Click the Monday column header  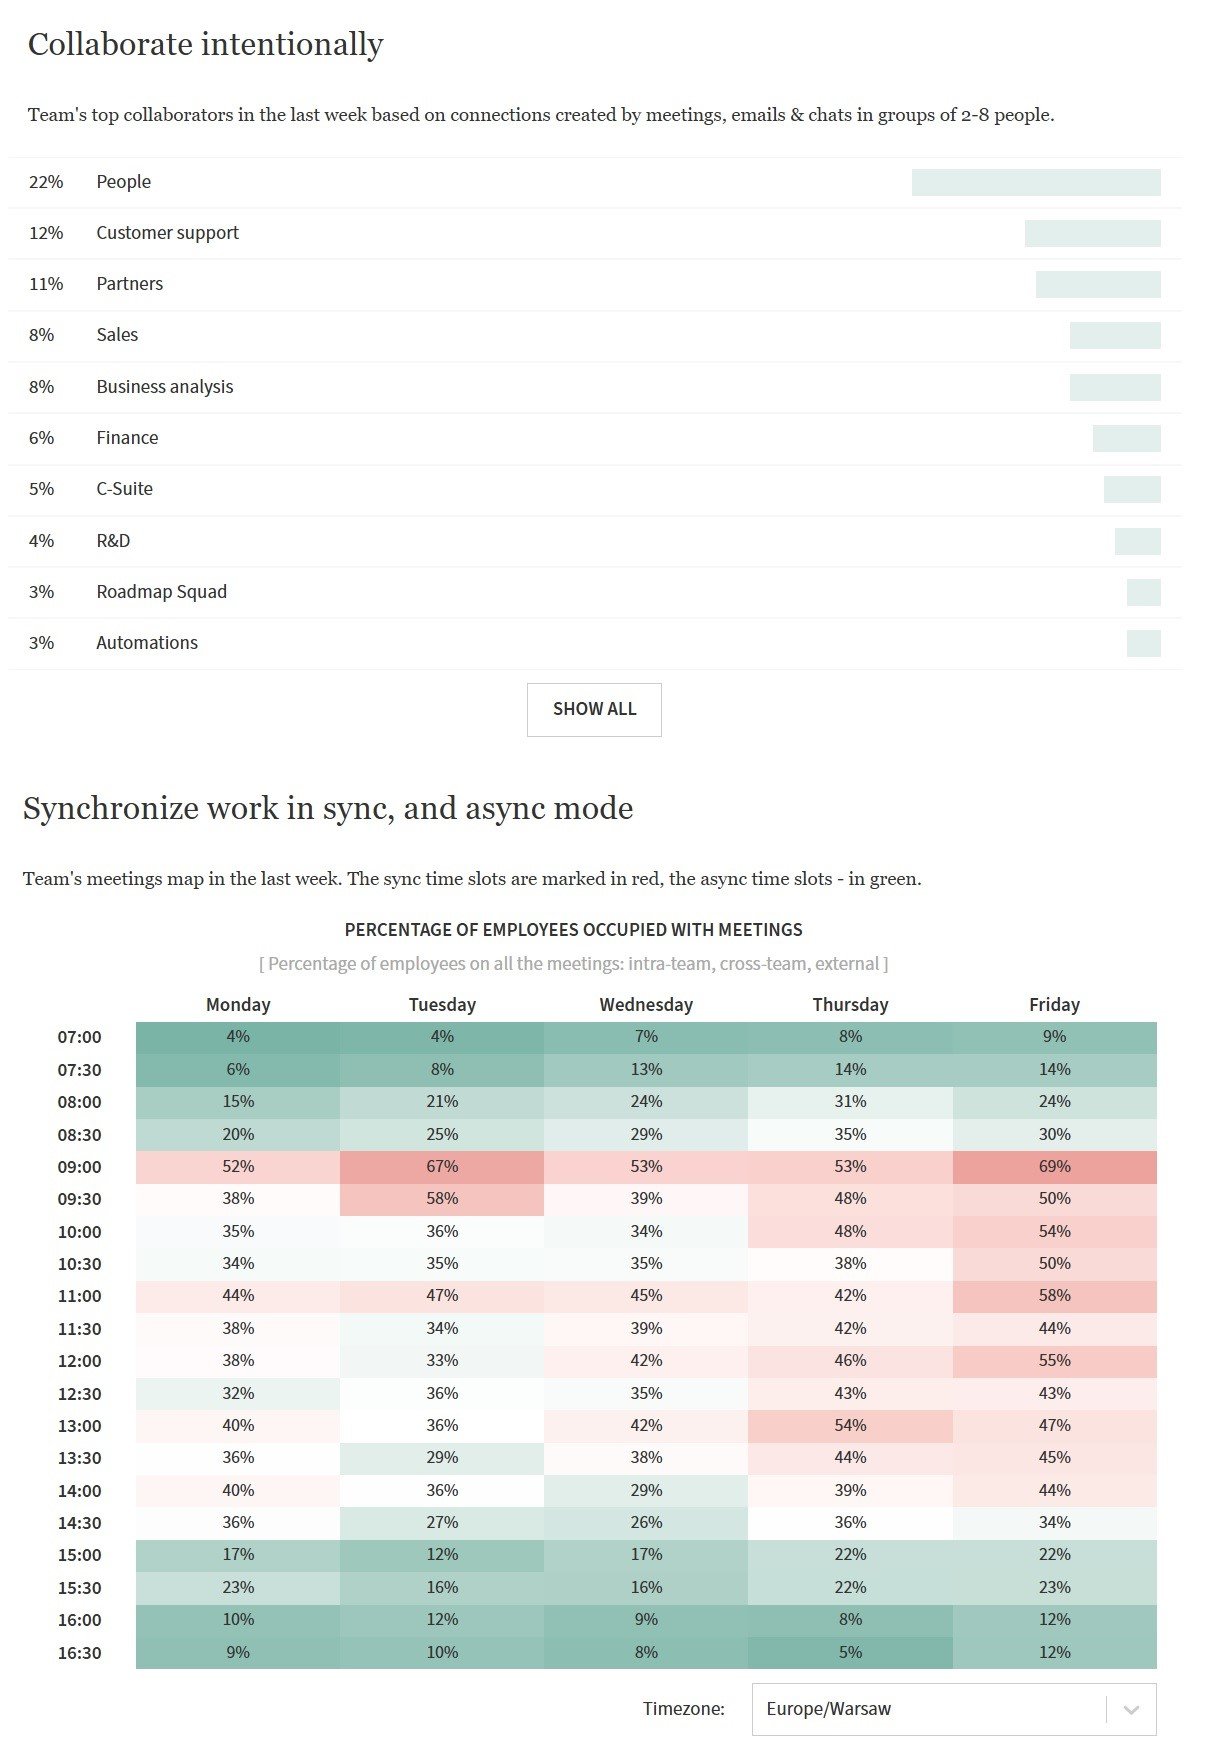click(x=238, y=1005)
